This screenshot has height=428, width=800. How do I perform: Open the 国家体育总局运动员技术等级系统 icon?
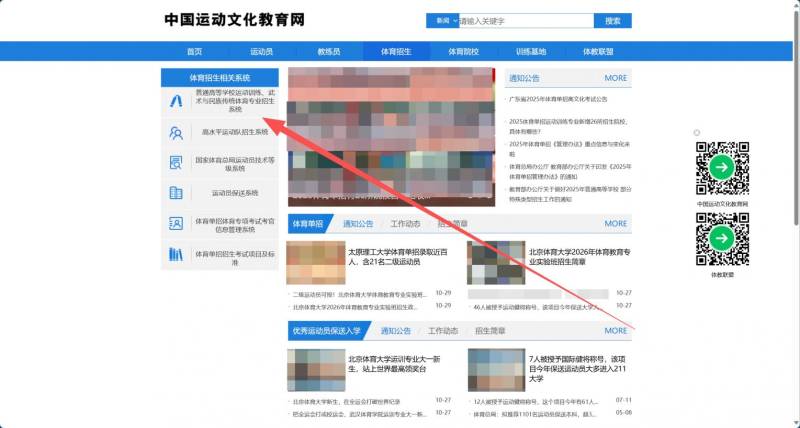pyautogui.click(x=176, y=162)
